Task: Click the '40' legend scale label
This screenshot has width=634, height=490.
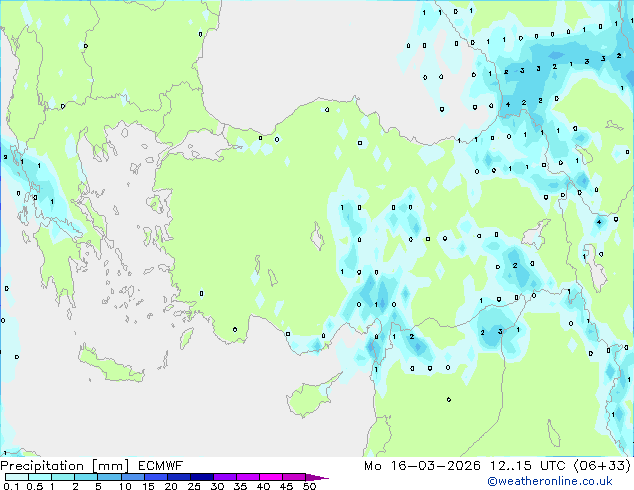Action: 263,486
